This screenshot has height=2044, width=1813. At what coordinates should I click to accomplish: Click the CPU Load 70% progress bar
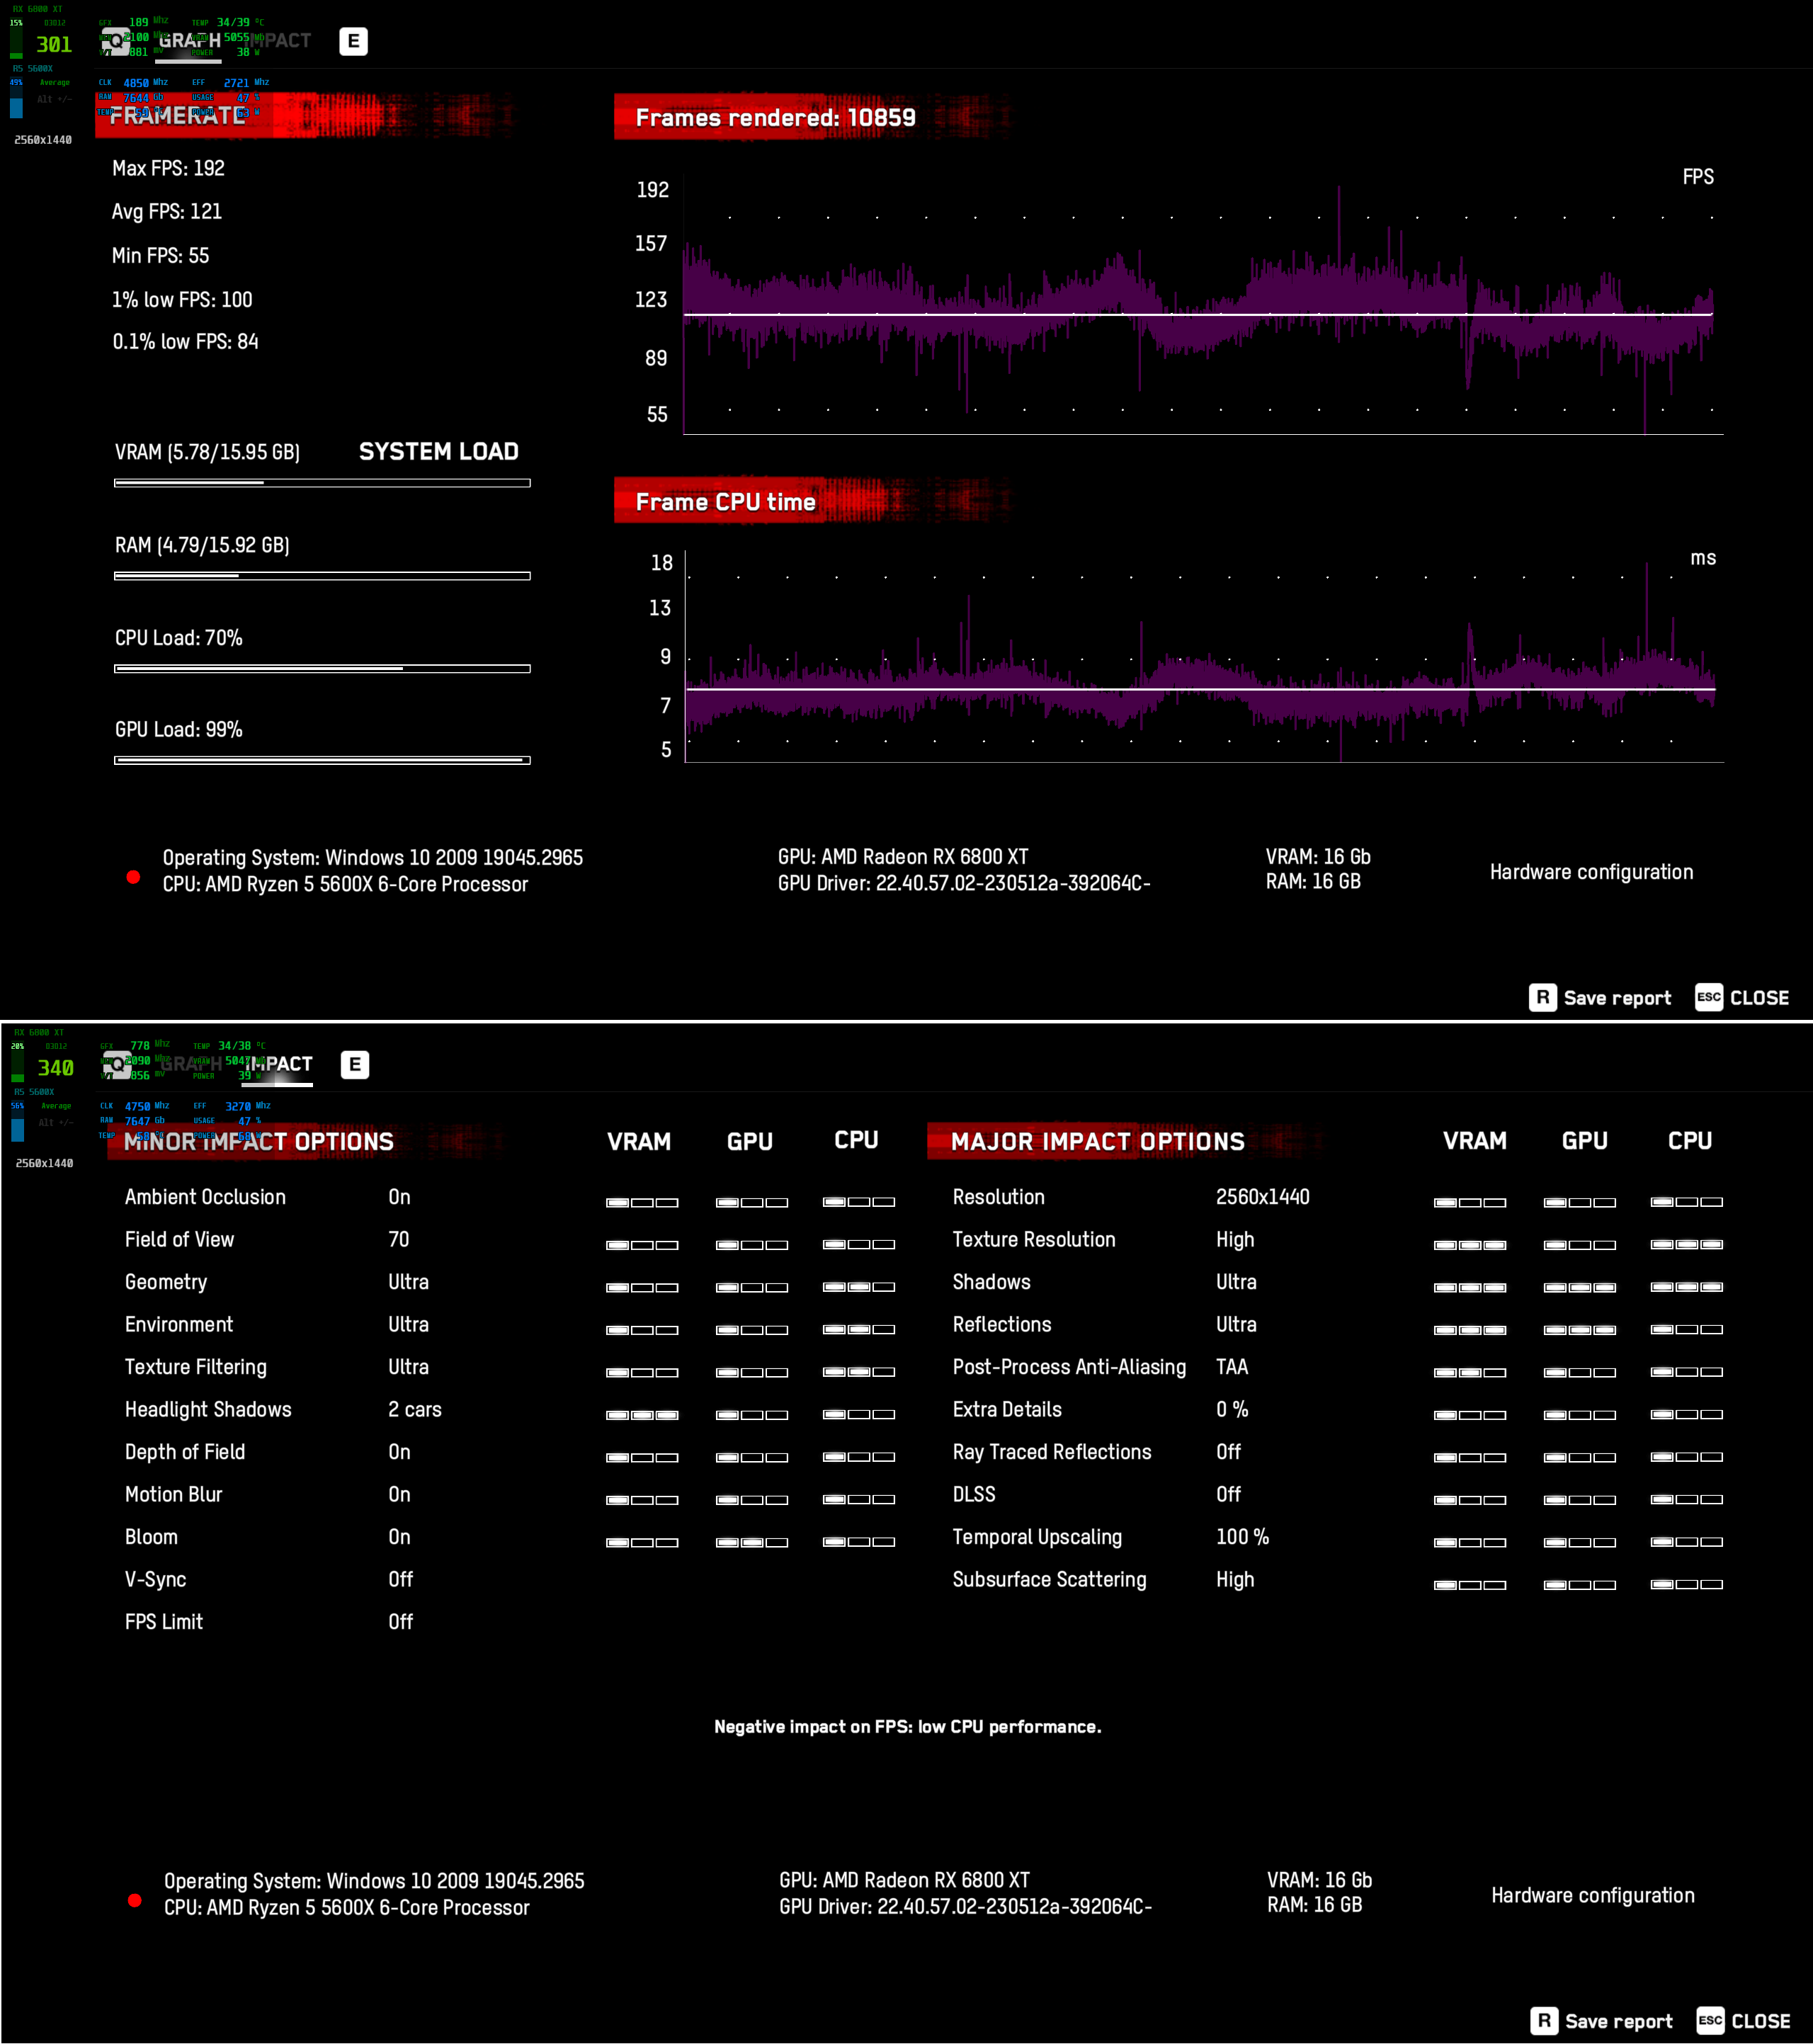click(322, 668)
